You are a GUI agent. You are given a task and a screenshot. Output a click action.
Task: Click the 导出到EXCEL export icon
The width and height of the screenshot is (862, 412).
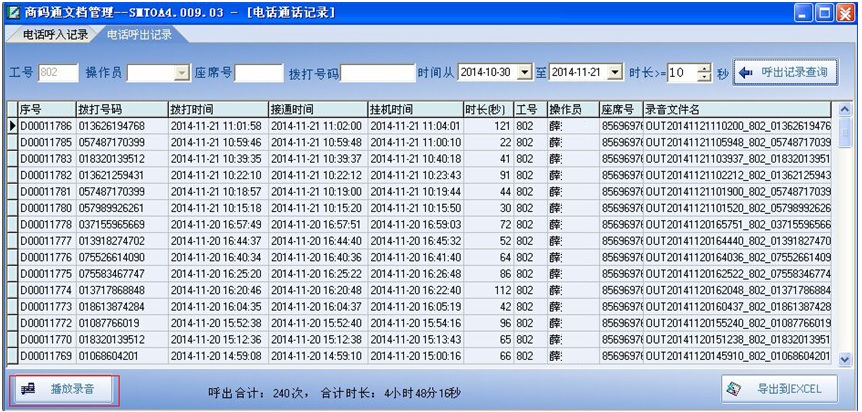(x=732, y=388)
